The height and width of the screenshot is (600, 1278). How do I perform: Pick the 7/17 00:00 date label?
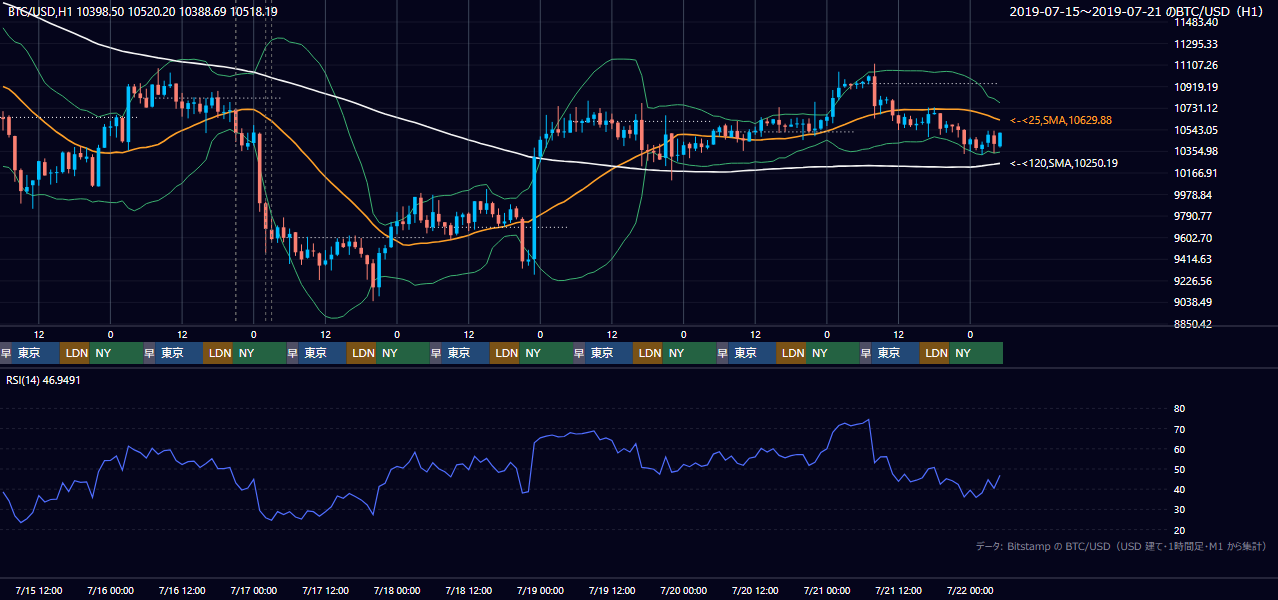click(254, 590)
